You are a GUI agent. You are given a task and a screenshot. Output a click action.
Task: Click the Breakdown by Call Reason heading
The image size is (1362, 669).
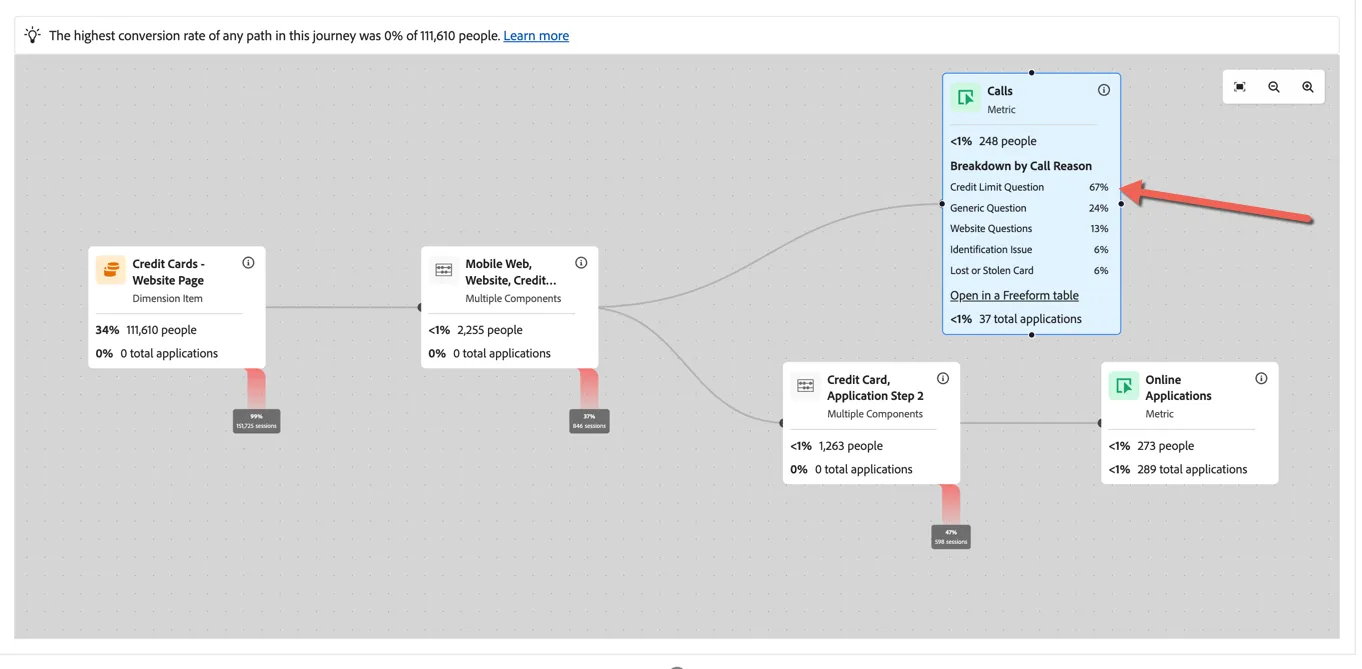[x=1021, y=166]
